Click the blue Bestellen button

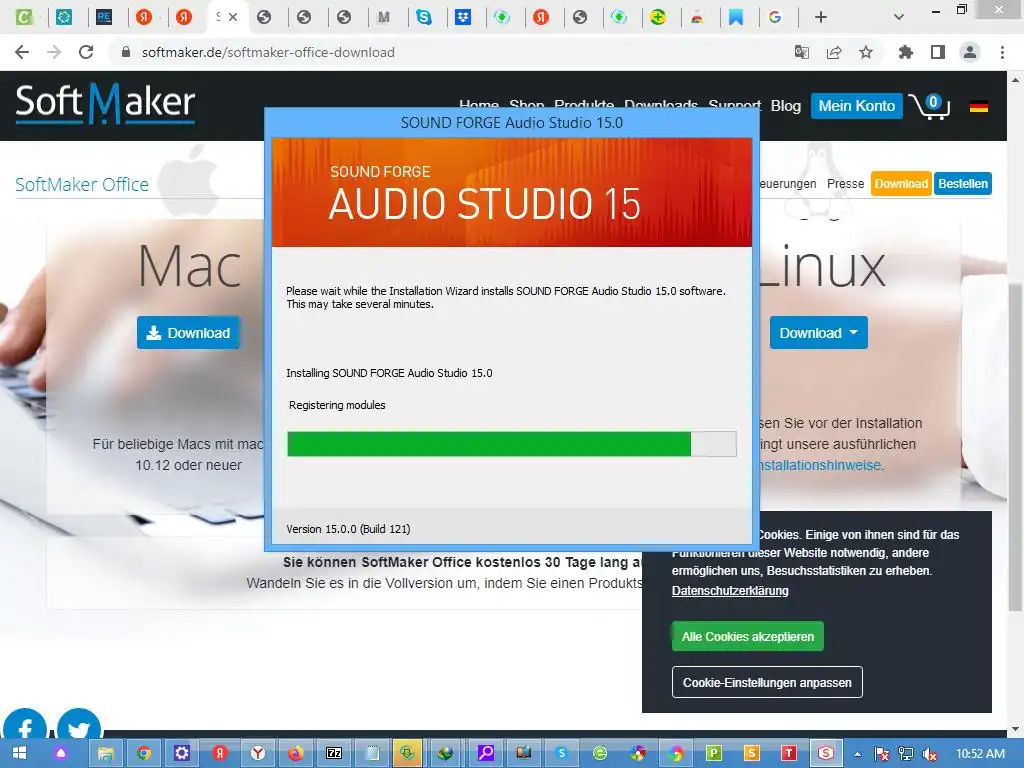tap(963, 184)
